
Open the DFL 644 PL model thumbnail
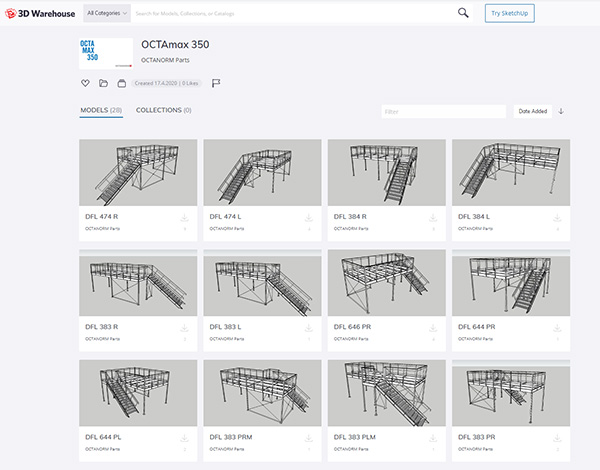click(x=138, y=393)
